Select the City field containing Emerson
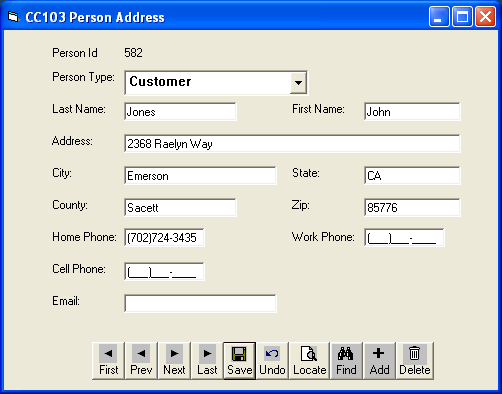 200,176
